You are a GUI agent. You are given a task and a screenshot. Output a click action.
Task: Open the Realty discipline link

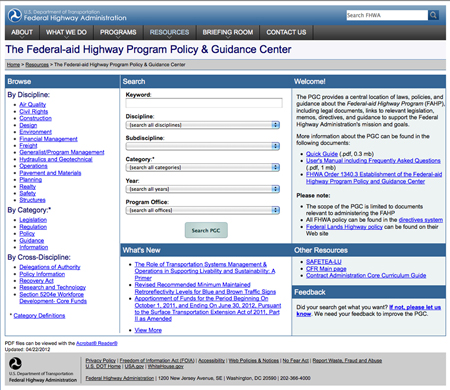click(28, 187)
